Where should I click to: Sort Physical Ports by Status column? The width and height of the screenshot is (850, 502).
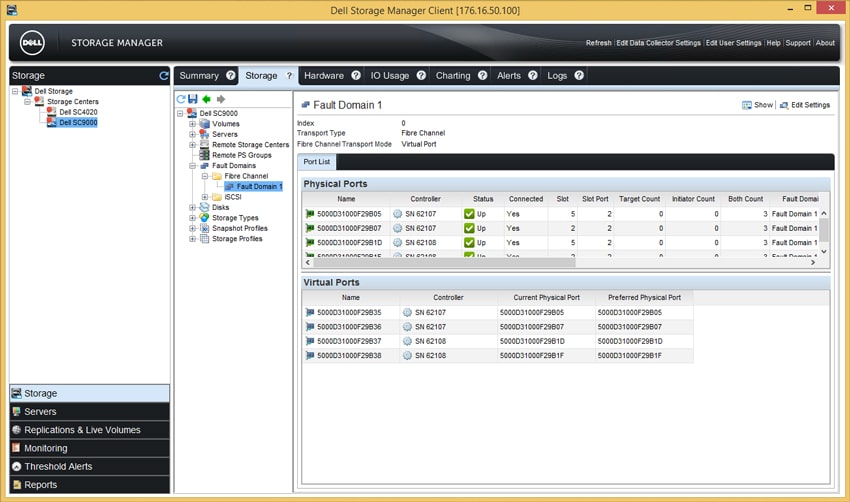[x=482, y=199]
